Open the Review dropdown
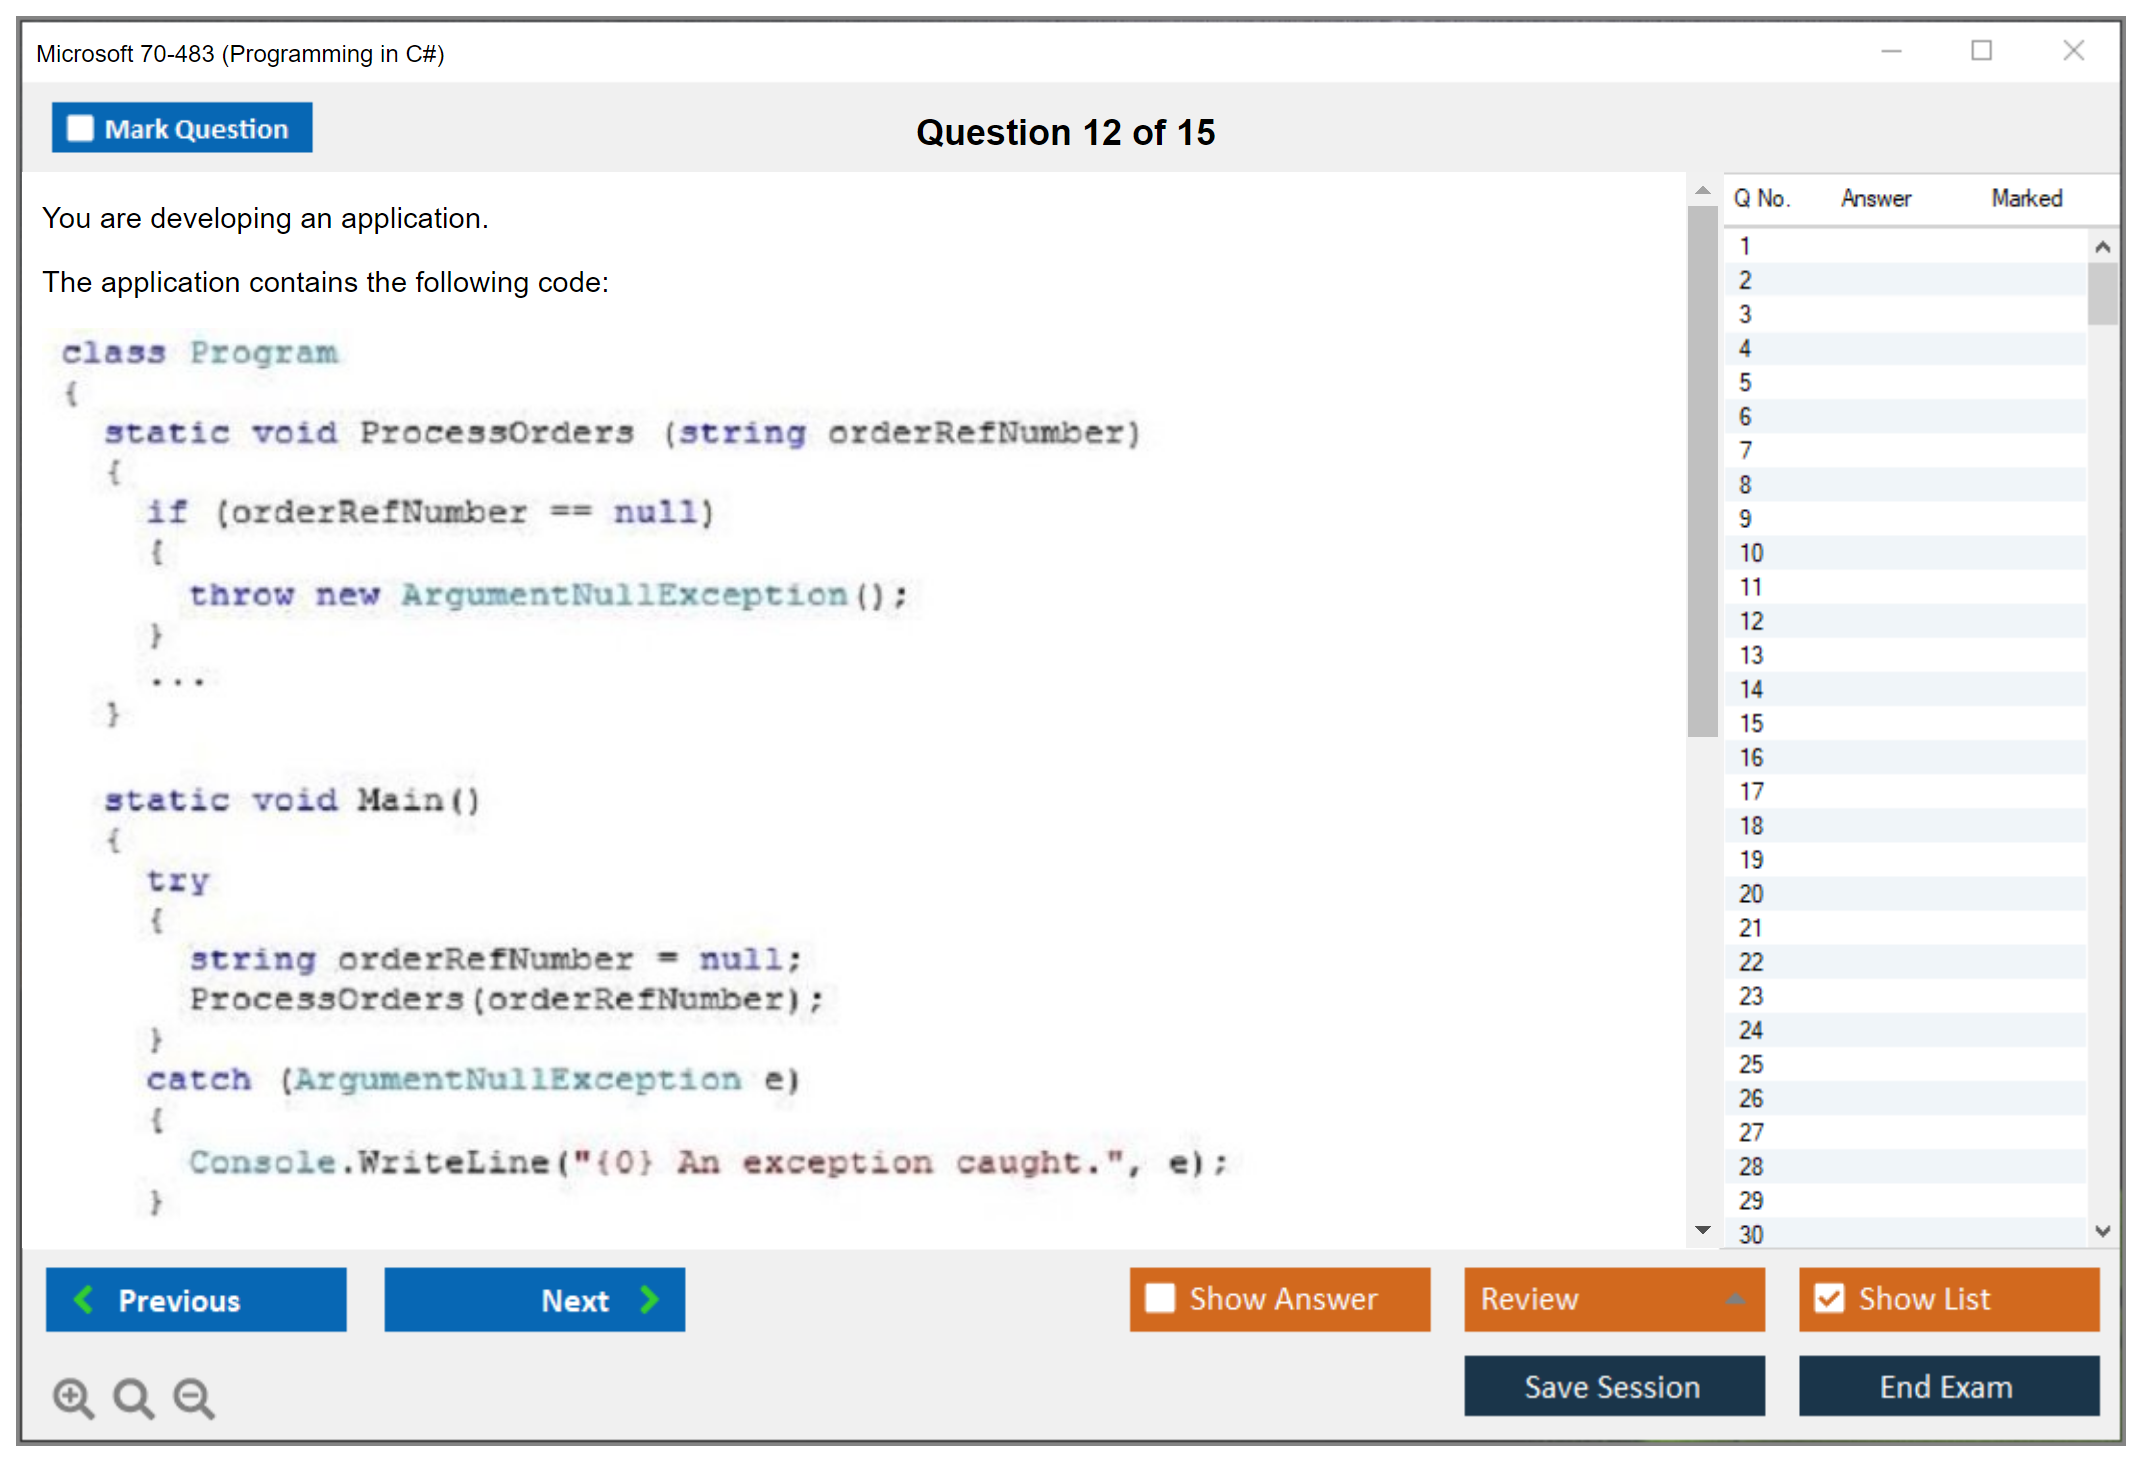Image resolution: width=2150 pixels, height=1470 pixels. point(1736,1298)
